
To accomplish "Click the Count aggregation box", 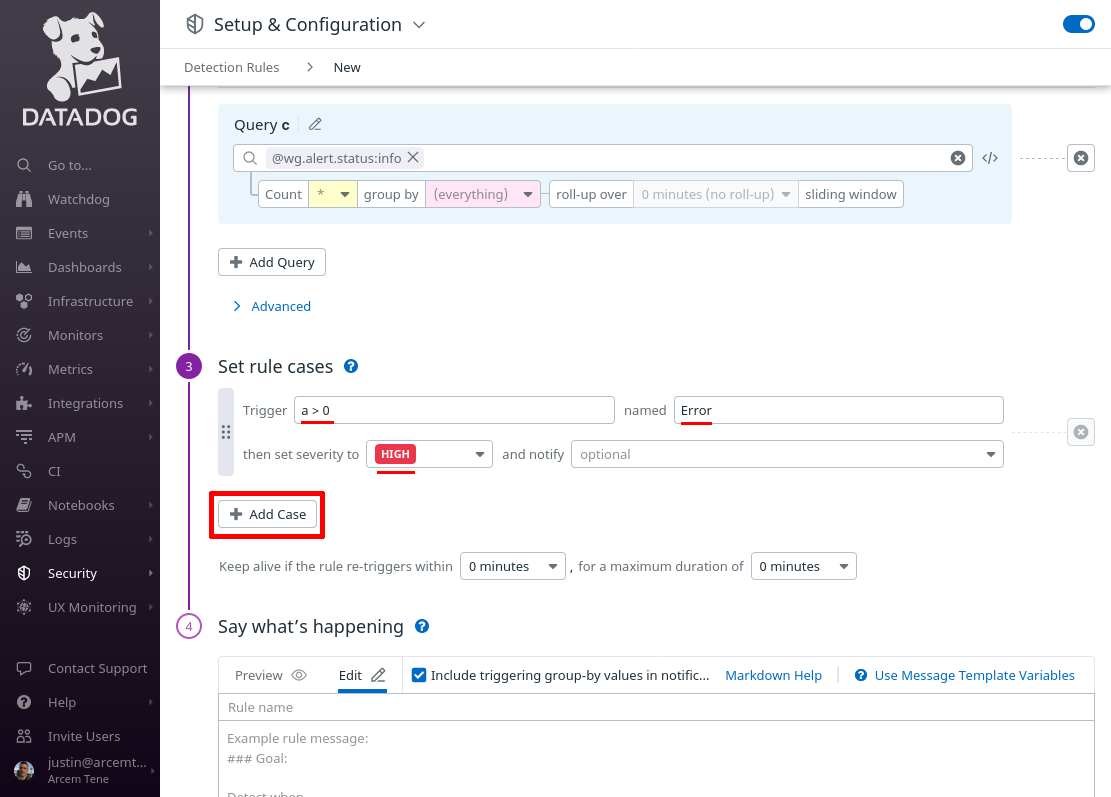I will [x=283, y=194].
